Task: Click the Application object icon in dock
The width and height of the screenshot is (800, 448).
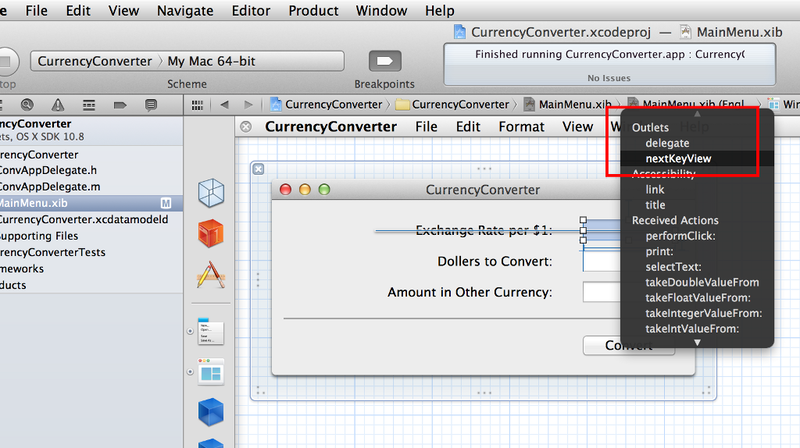Action: [x=210, y=274]
